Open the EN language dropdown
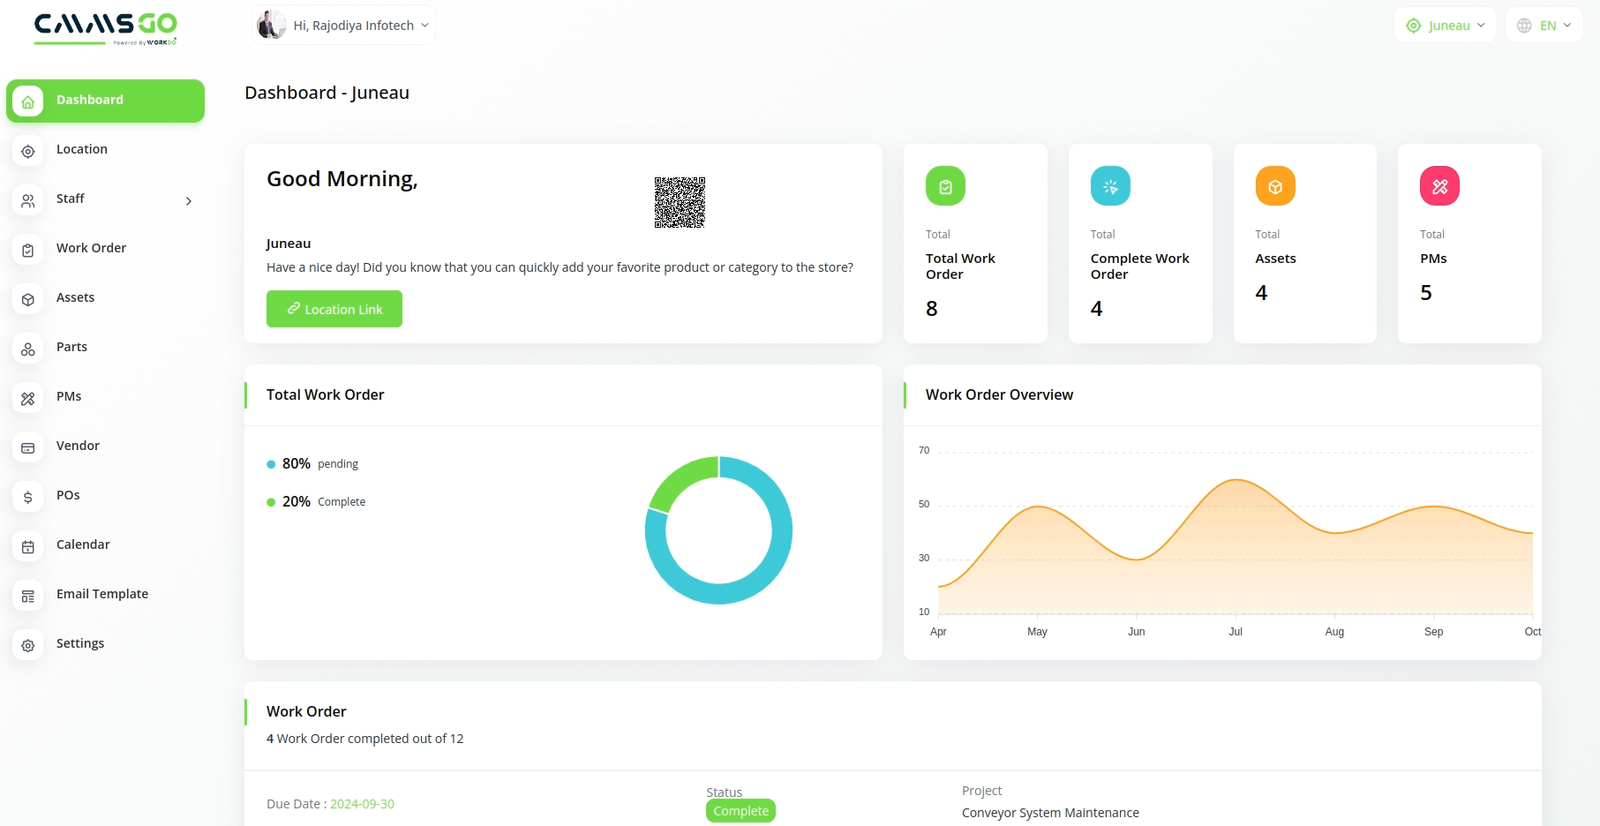 click(1544, 25)
